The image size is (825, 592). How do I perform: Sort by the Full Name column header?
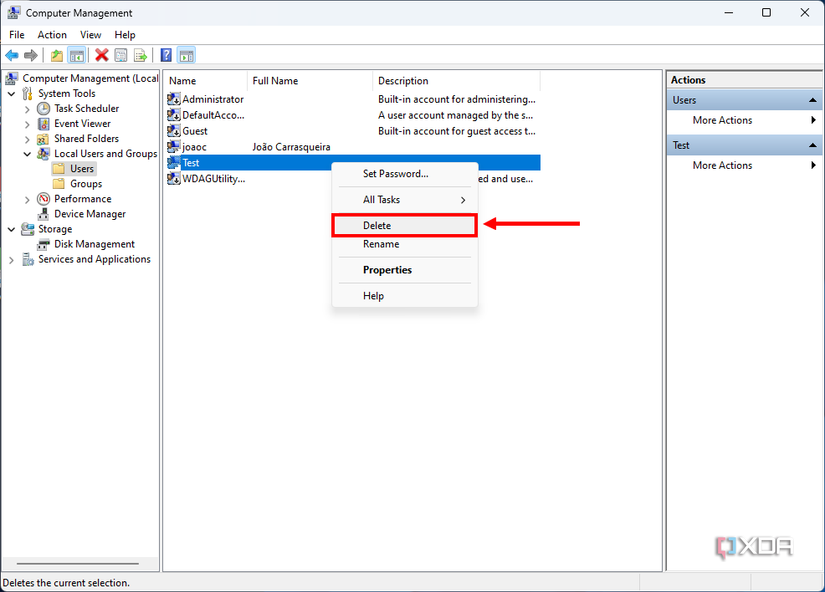point(310,81)
